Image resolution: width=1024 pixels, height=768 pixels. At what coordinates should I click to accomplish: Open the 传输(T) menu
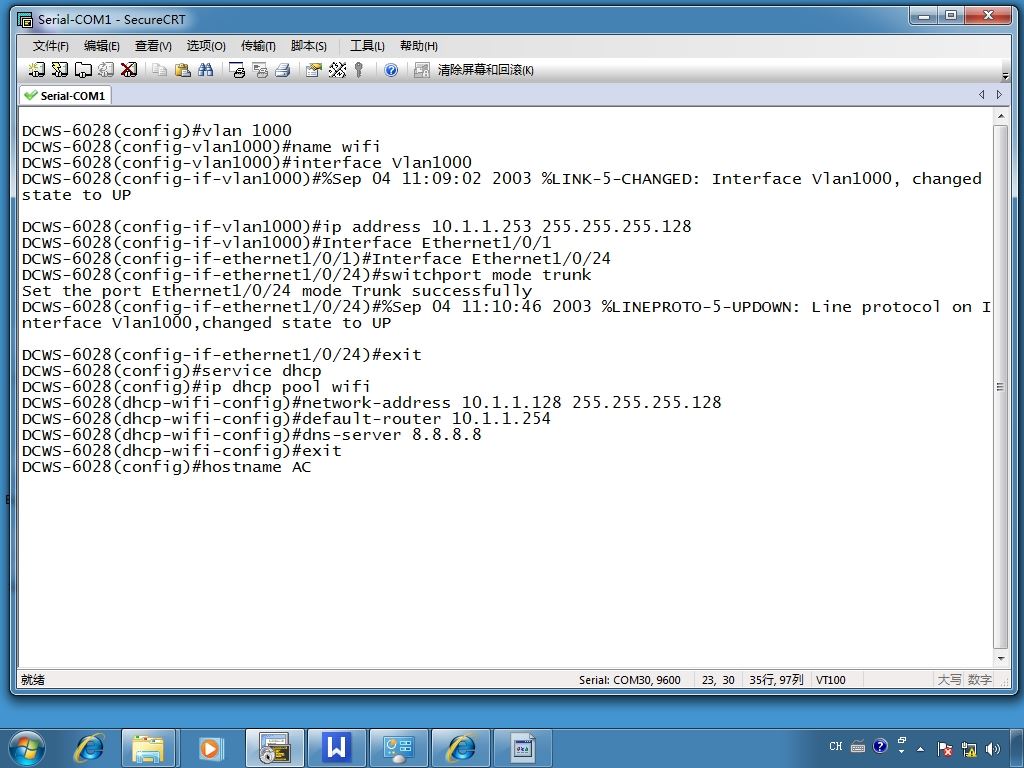click(x=258, y=46)
